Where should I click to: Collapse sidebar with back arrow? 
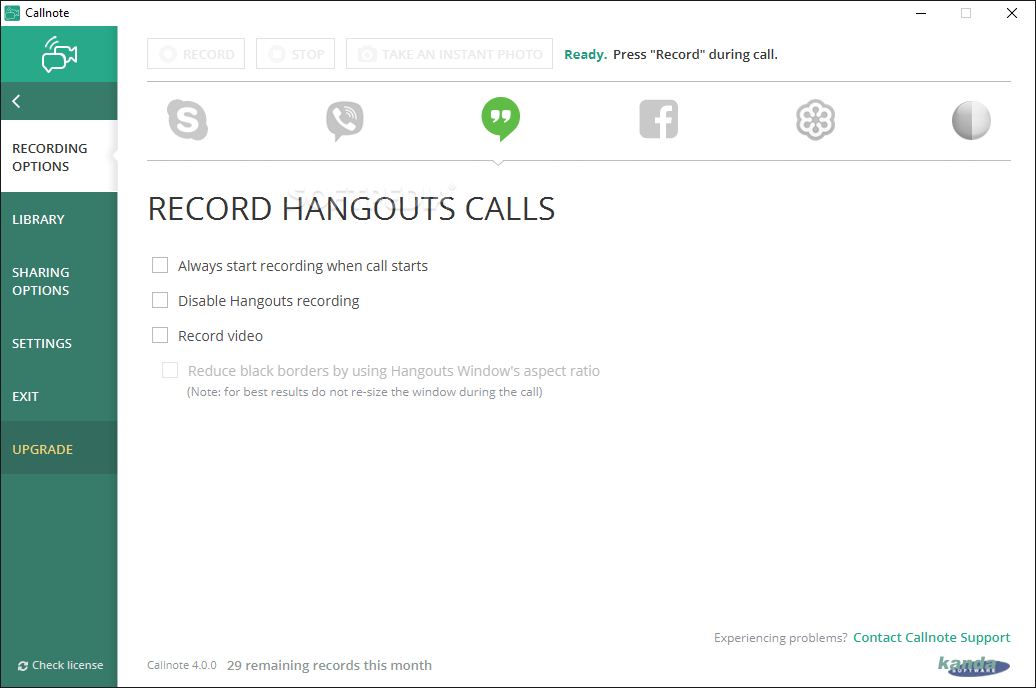tap(17, 101)
